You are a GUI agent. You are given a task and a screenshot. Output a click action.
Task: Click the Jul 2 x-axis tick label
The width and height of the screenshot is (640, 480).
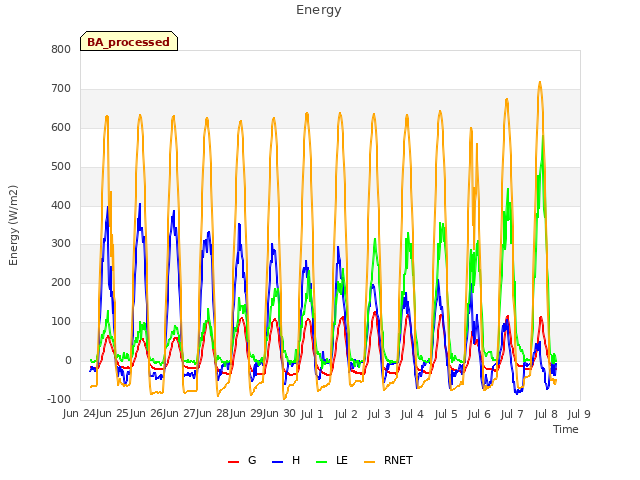346,414
